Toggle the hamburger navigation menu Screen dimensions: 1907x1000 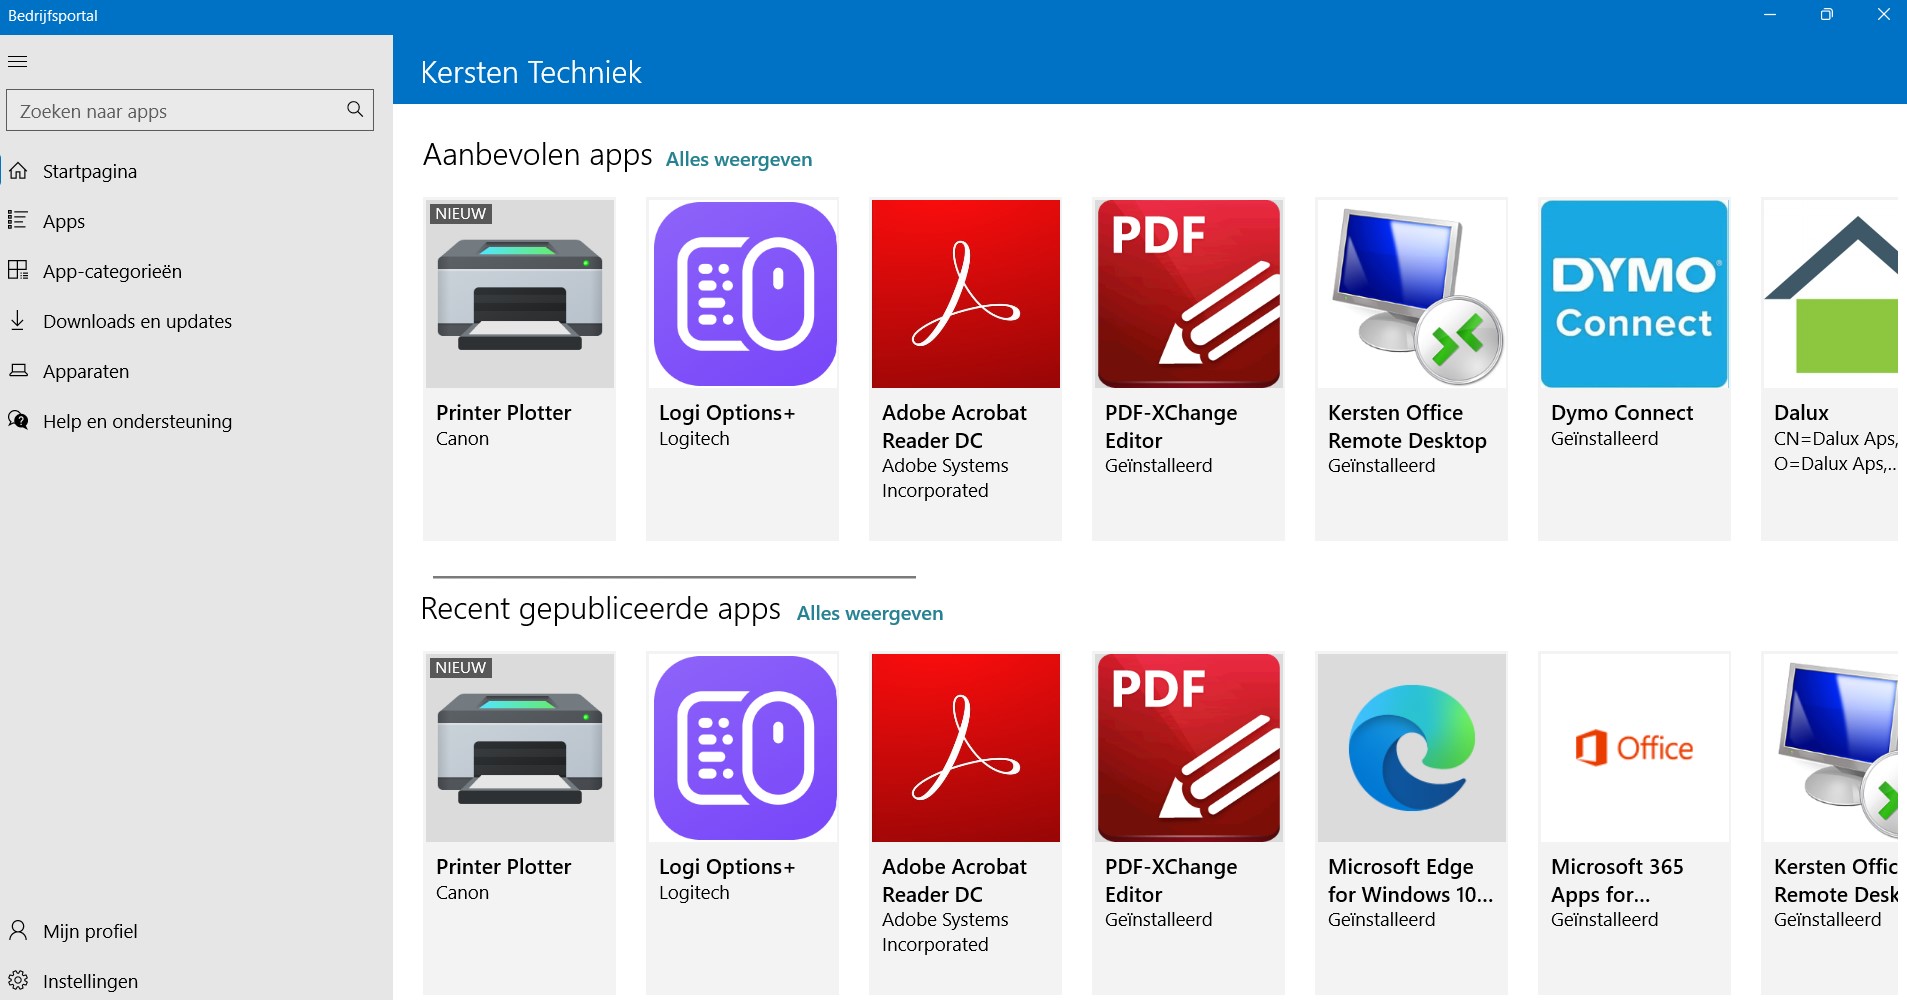coord(18,62)
